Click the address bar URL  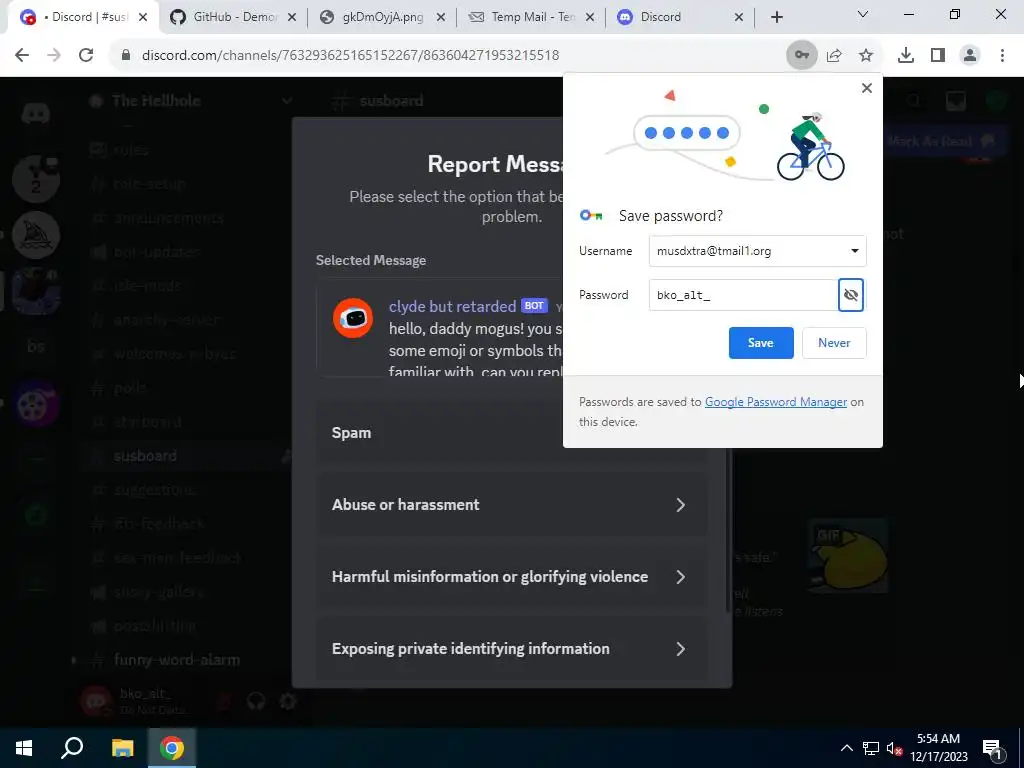pyautogui.click(x=351, y=56)
